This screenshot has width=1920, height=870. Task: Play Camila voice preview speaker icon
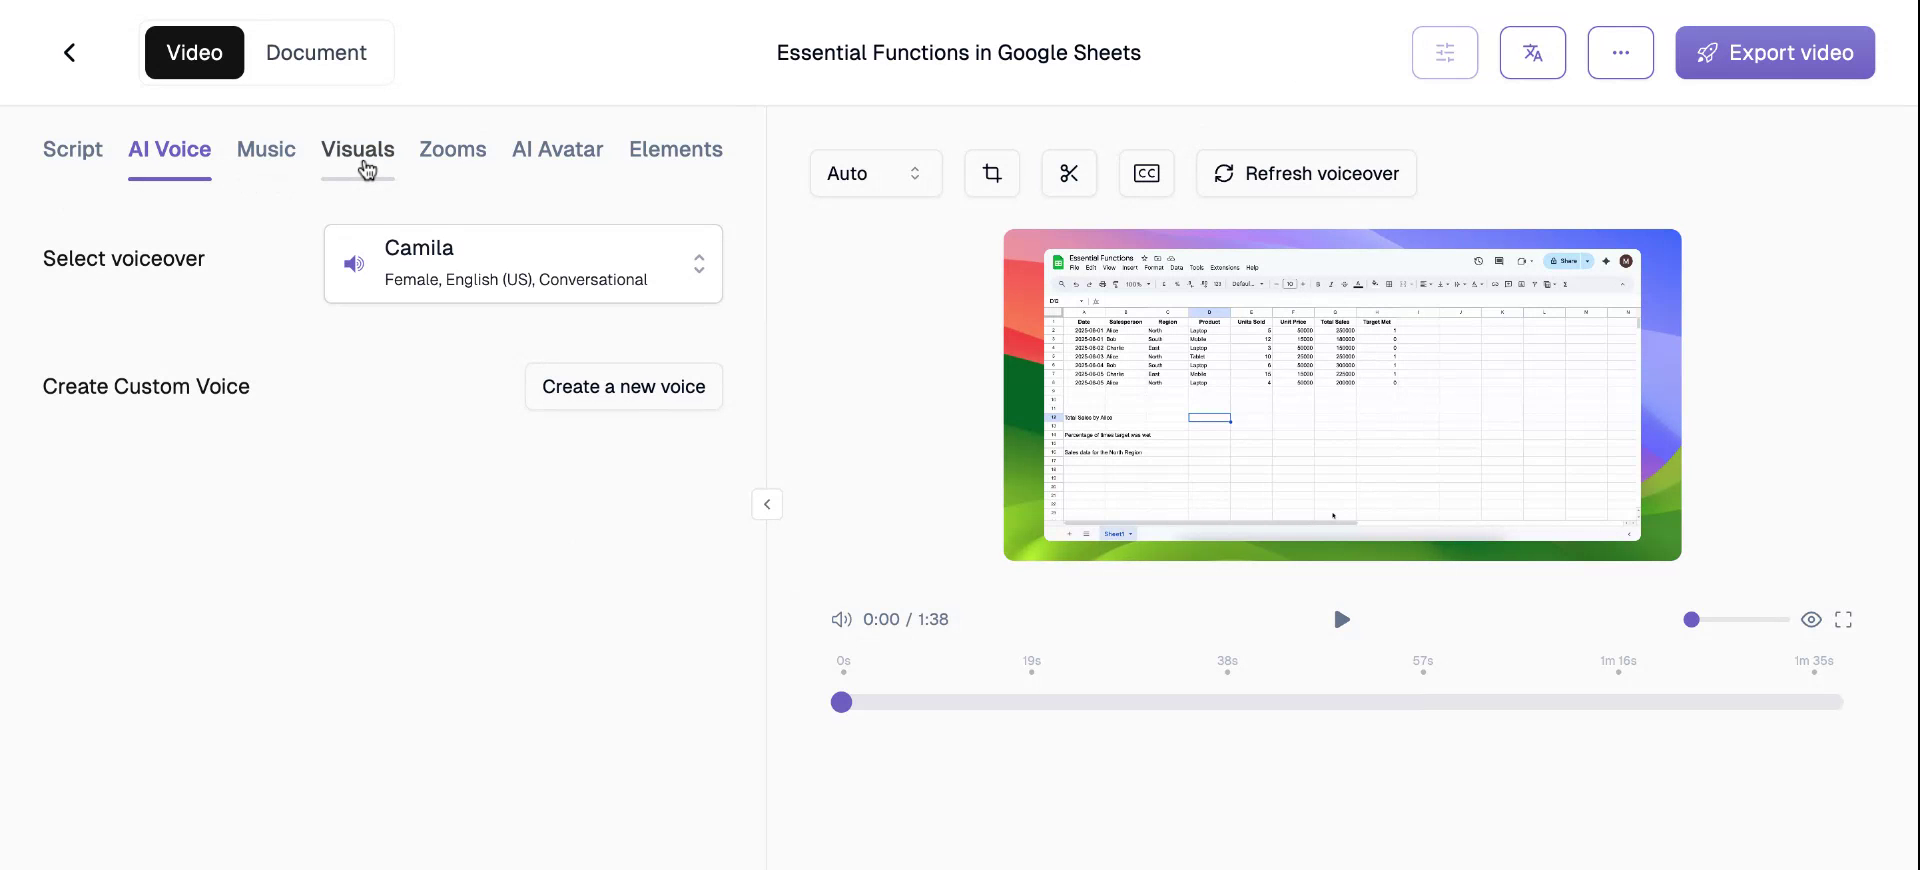point(354,264)
